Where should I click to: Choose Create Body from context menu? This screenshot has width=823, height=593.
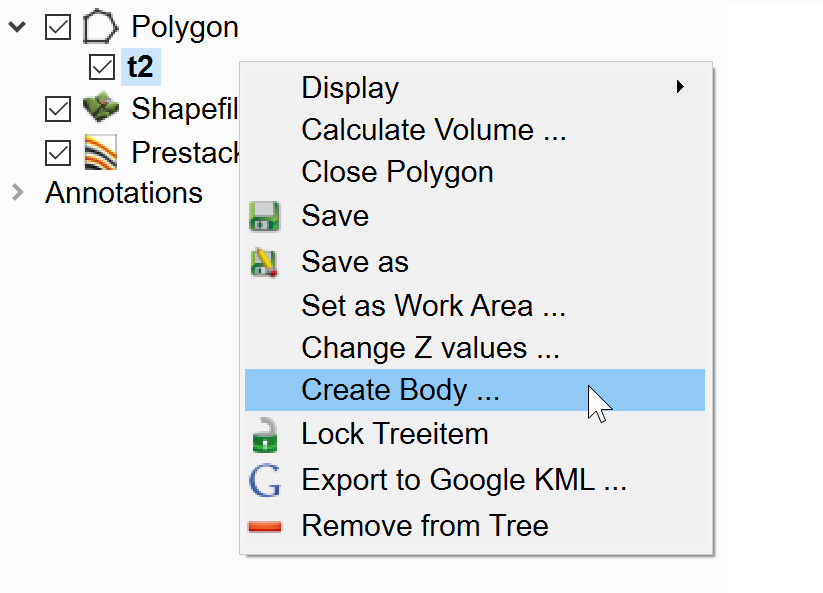tap(400, 390)
